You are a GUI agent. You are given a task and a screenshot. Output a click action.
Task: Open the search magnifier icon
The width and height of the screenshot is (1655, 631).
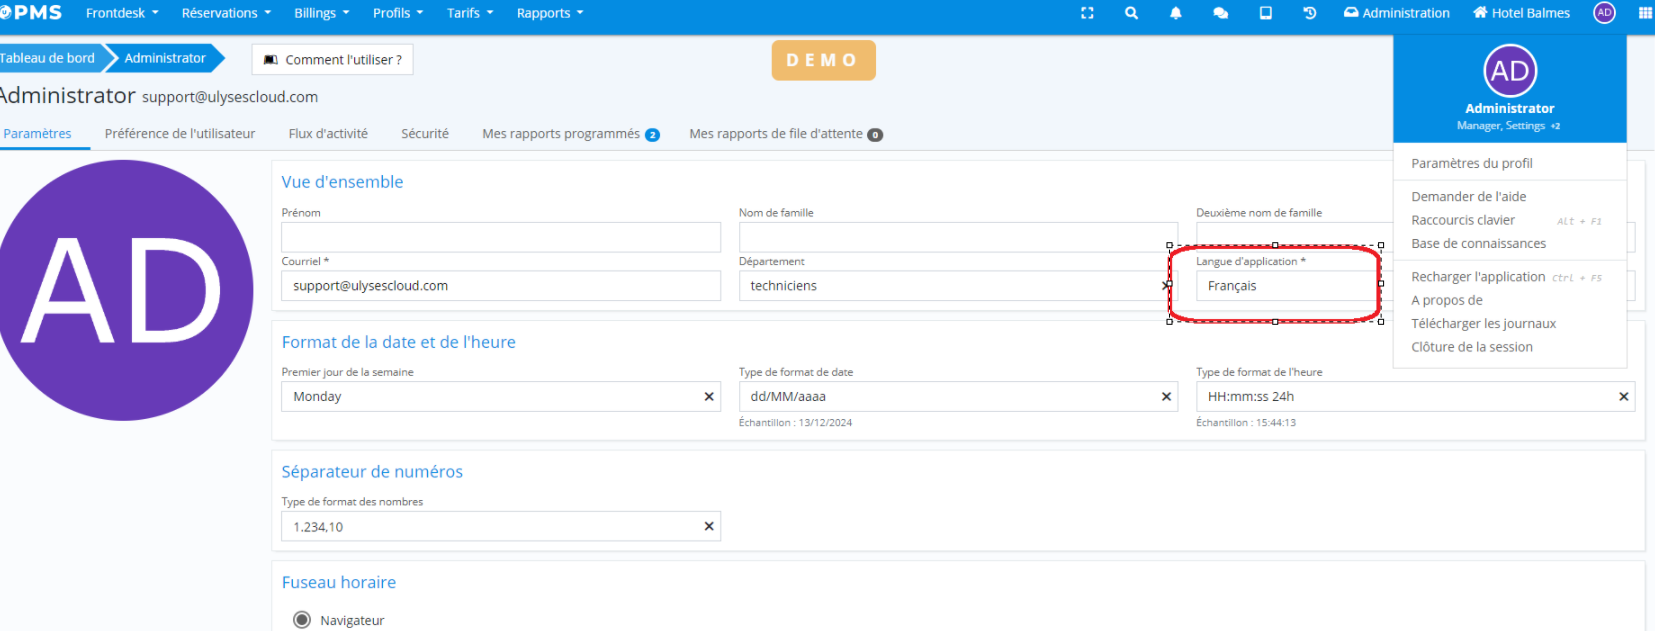[x=1131, y=13]
